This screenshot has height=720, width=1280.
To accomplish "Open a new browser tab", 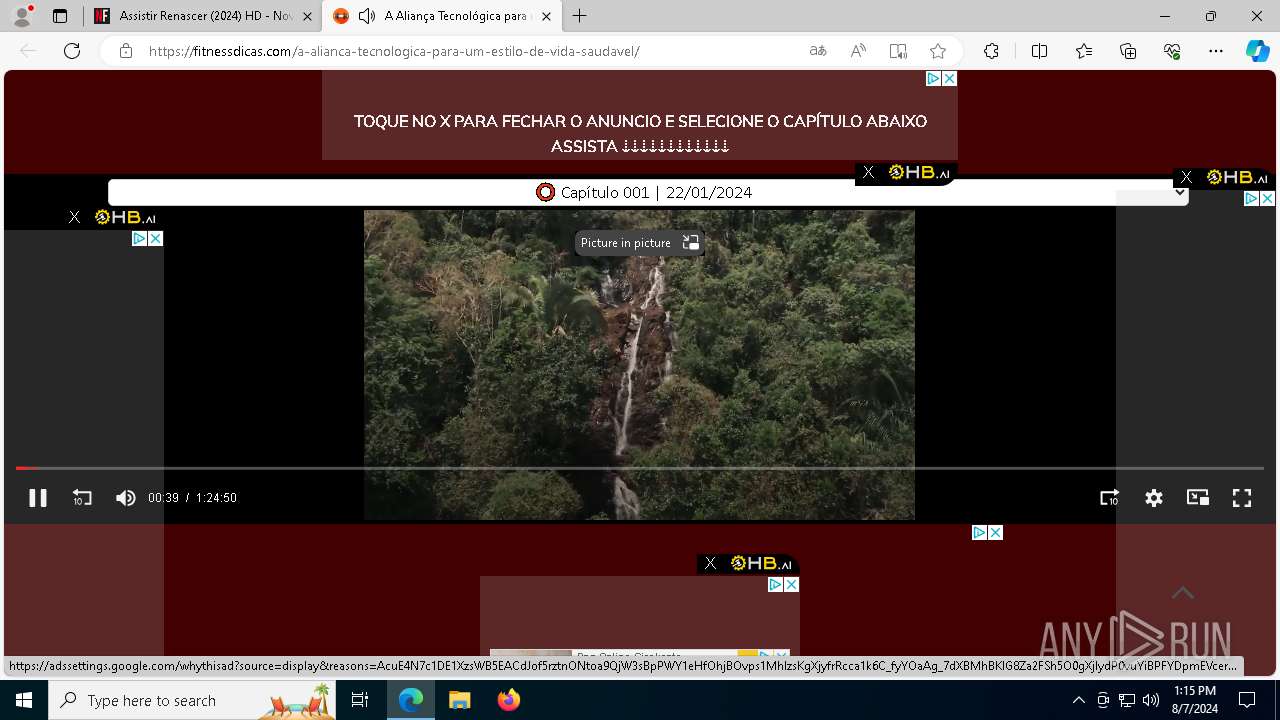I will click(580, 16).
